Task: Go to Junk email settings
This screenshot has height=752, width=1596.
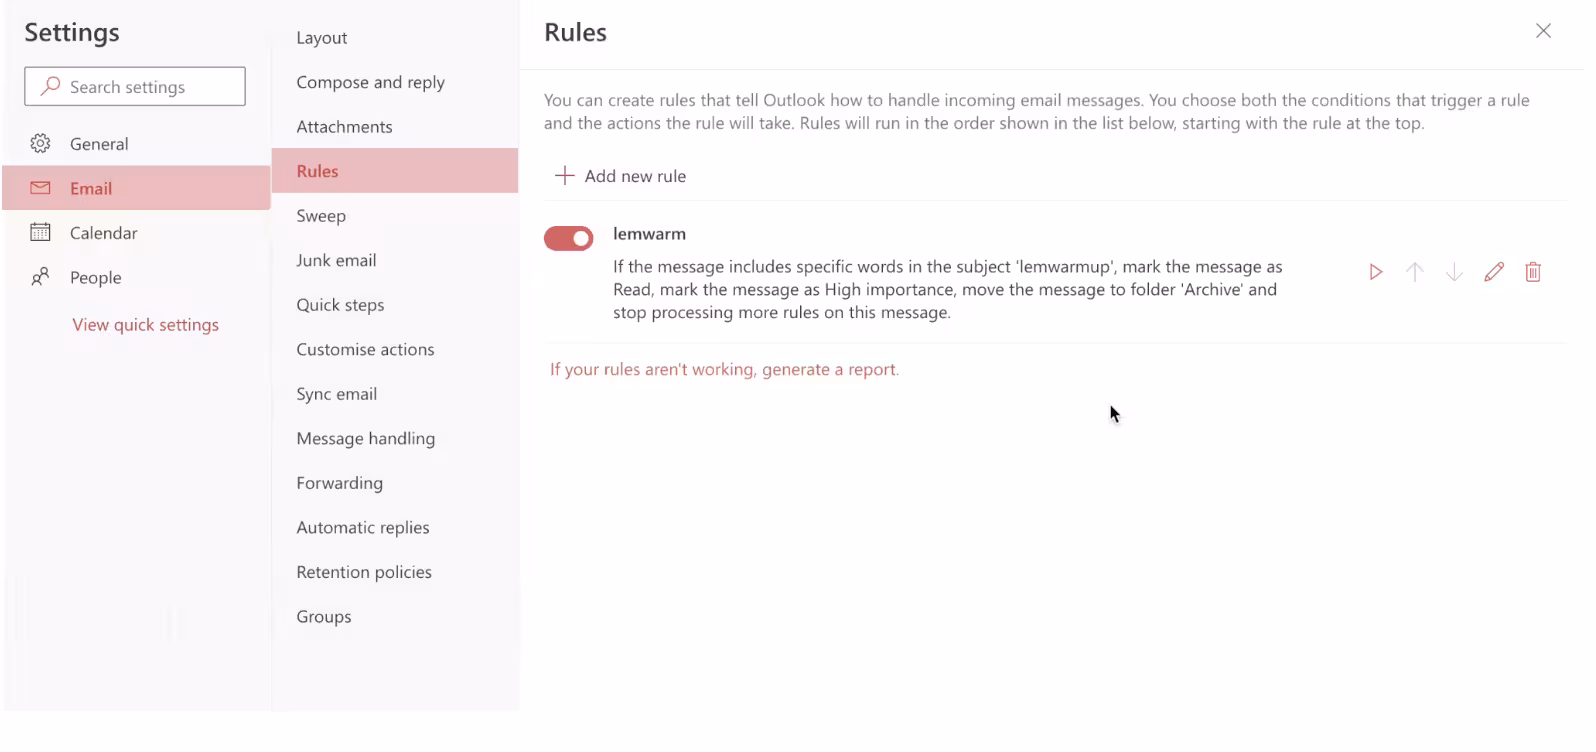Action: click(x=336, y=260)
